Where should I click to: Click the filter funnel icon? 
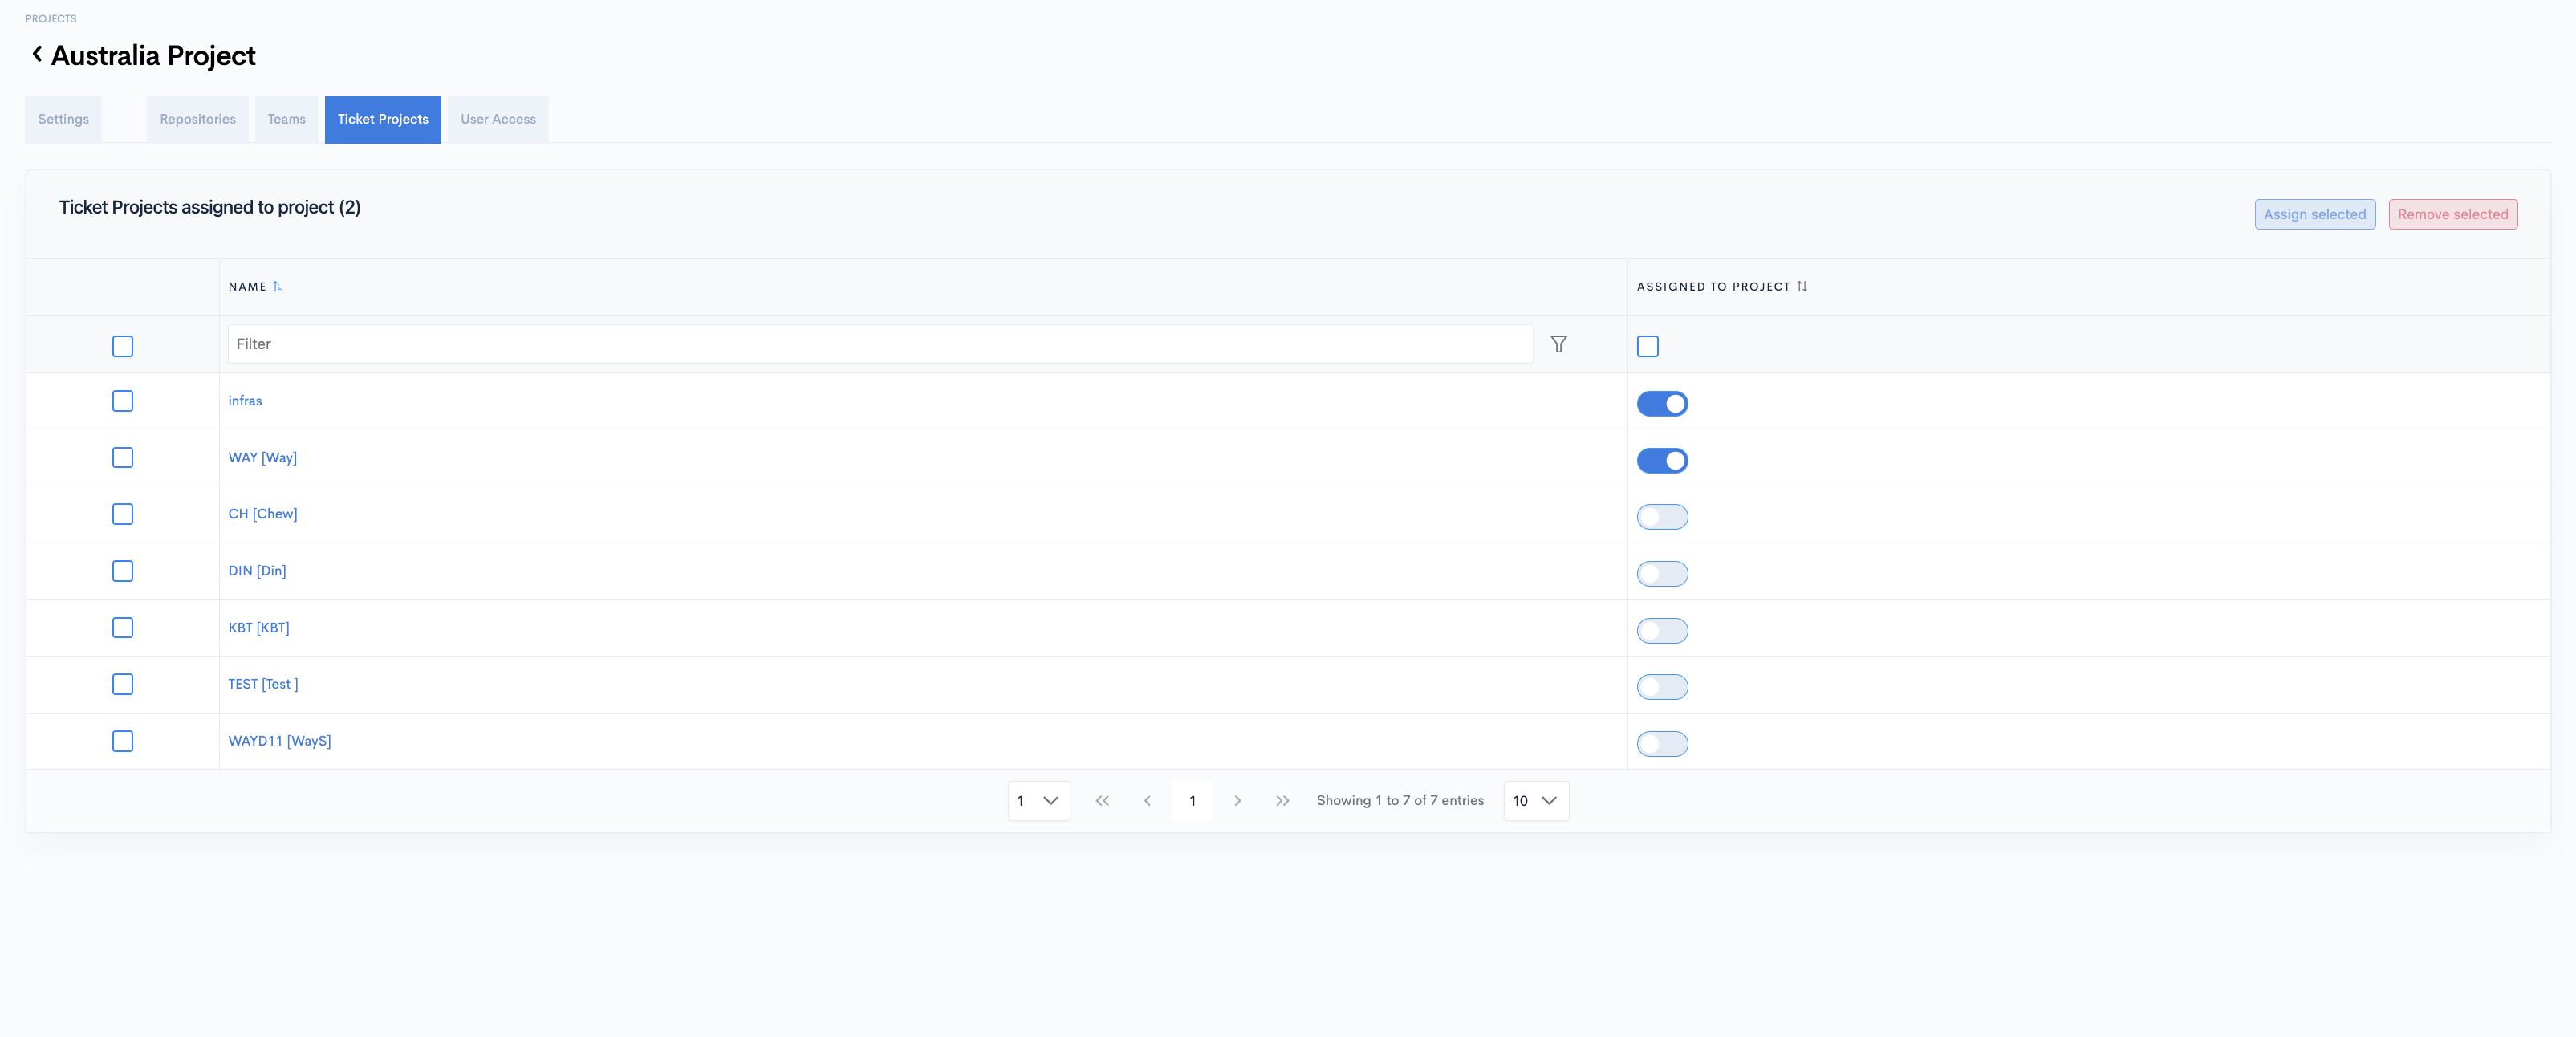(1558, 344)
